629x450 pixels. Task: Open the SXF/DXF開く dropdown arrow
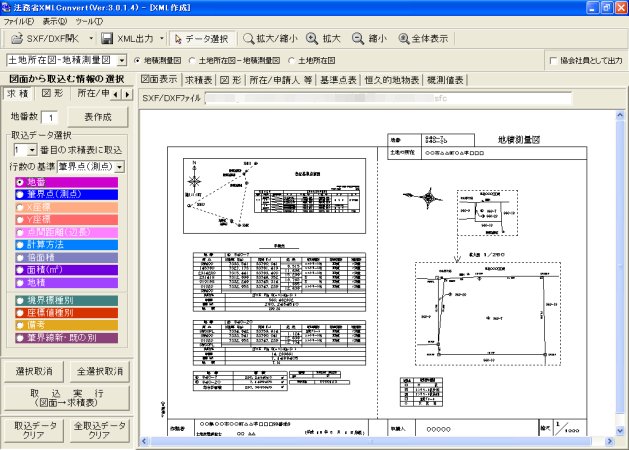[91, 39]
